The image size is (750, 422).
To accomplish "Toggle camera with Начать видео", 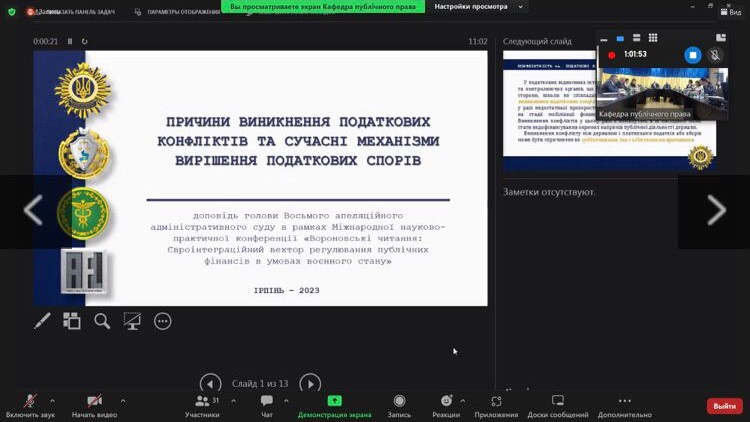I will [x=94, y=405].
